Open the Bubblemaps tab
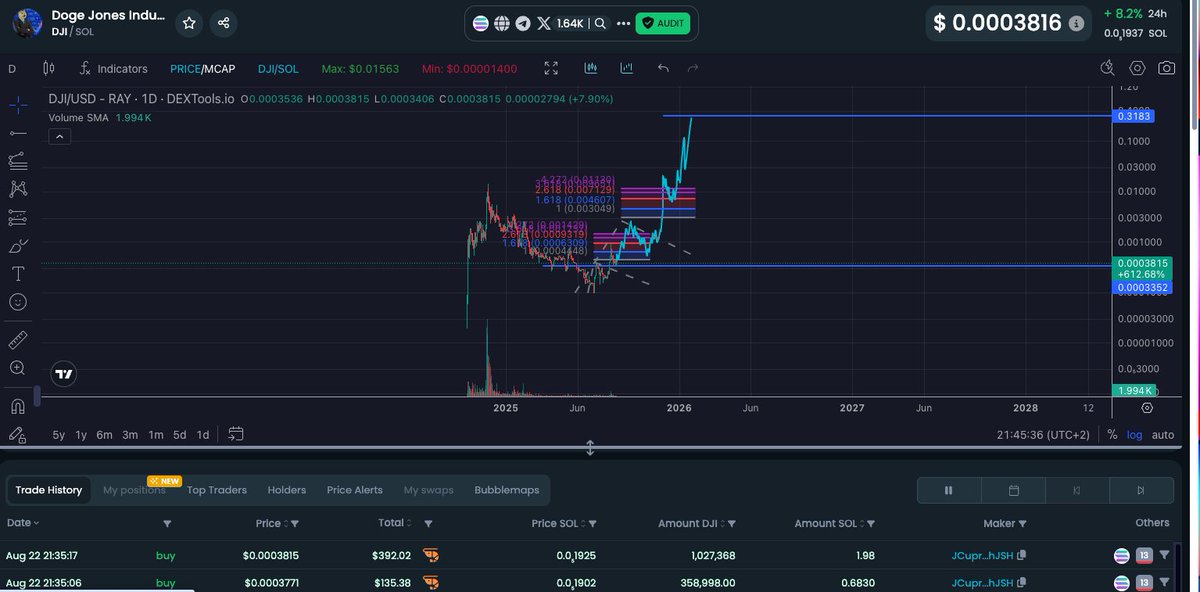Viewport: 1200px width, 592px height. [507, 490]
